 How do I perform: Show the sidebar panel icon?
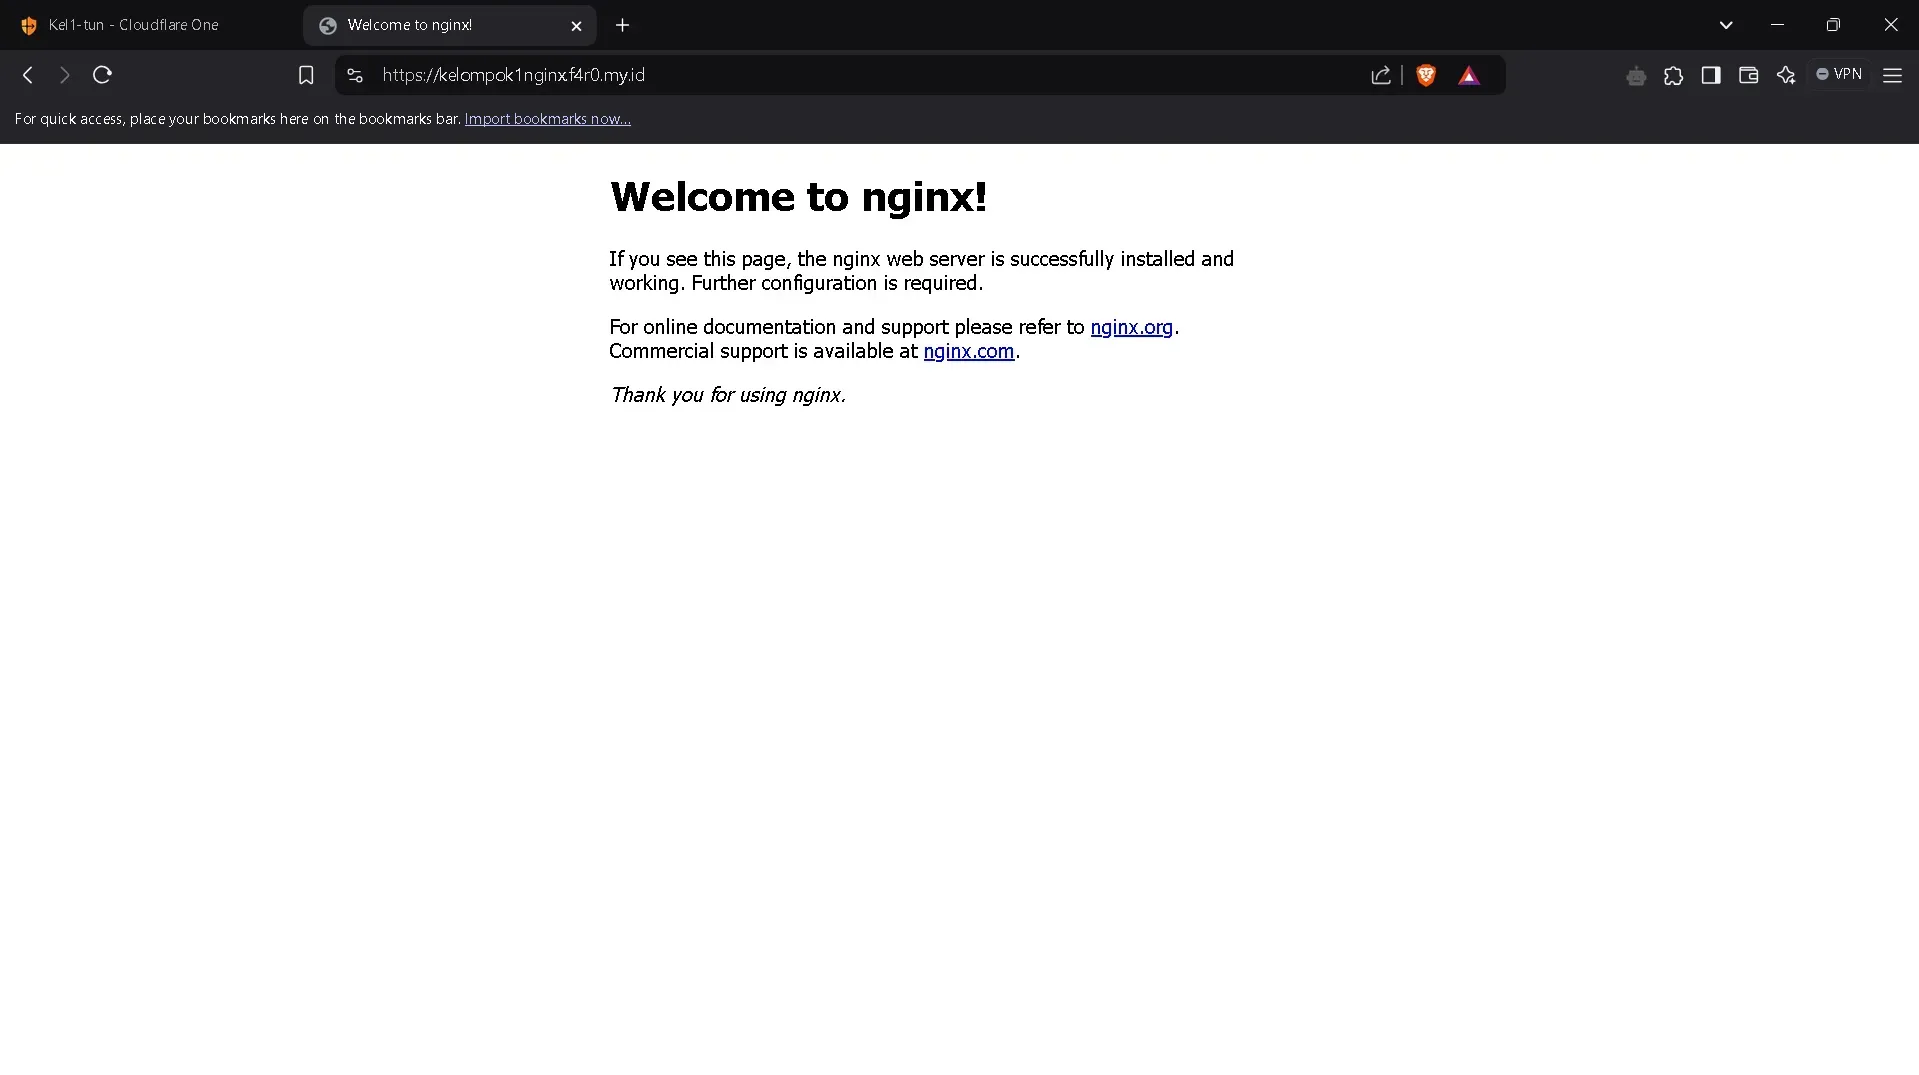(x=1711, y=75)
